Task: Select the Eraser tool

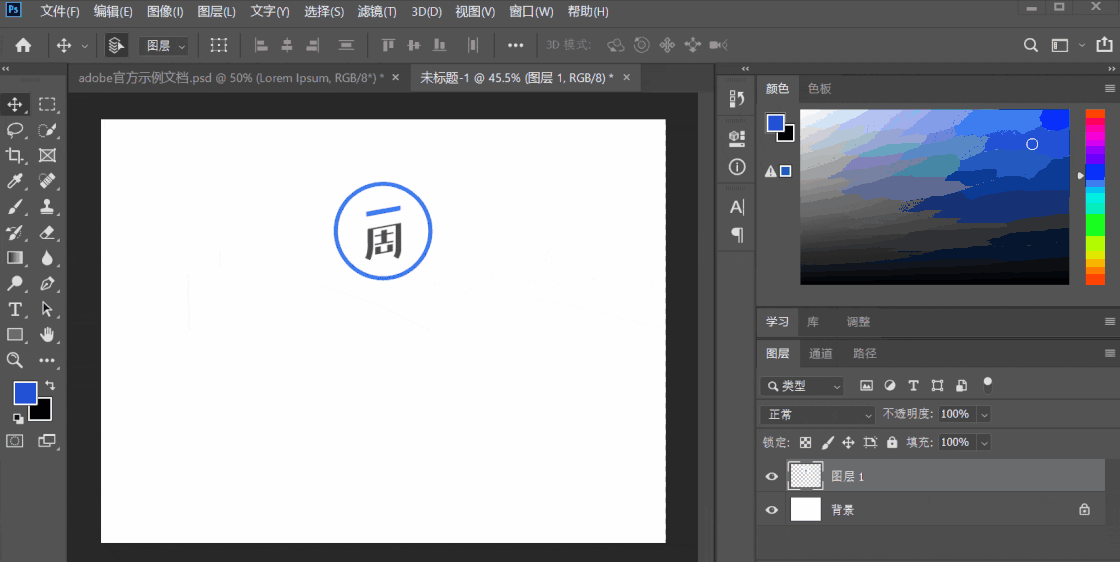Action: coord(47,233)
